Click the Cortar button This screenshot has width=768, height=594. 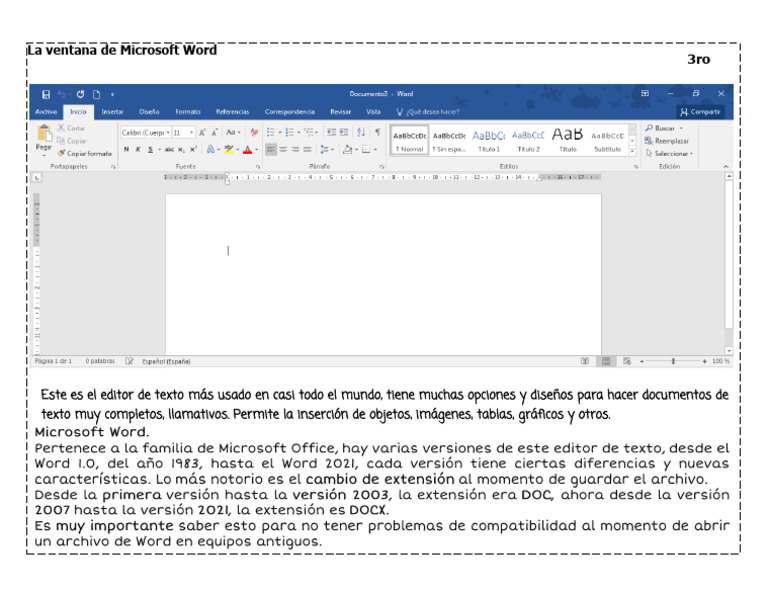[72, 128]
